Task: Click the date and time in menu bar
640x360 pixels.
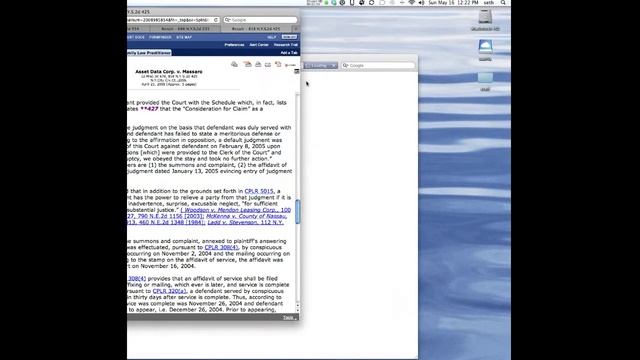Action: coord(453,2)
